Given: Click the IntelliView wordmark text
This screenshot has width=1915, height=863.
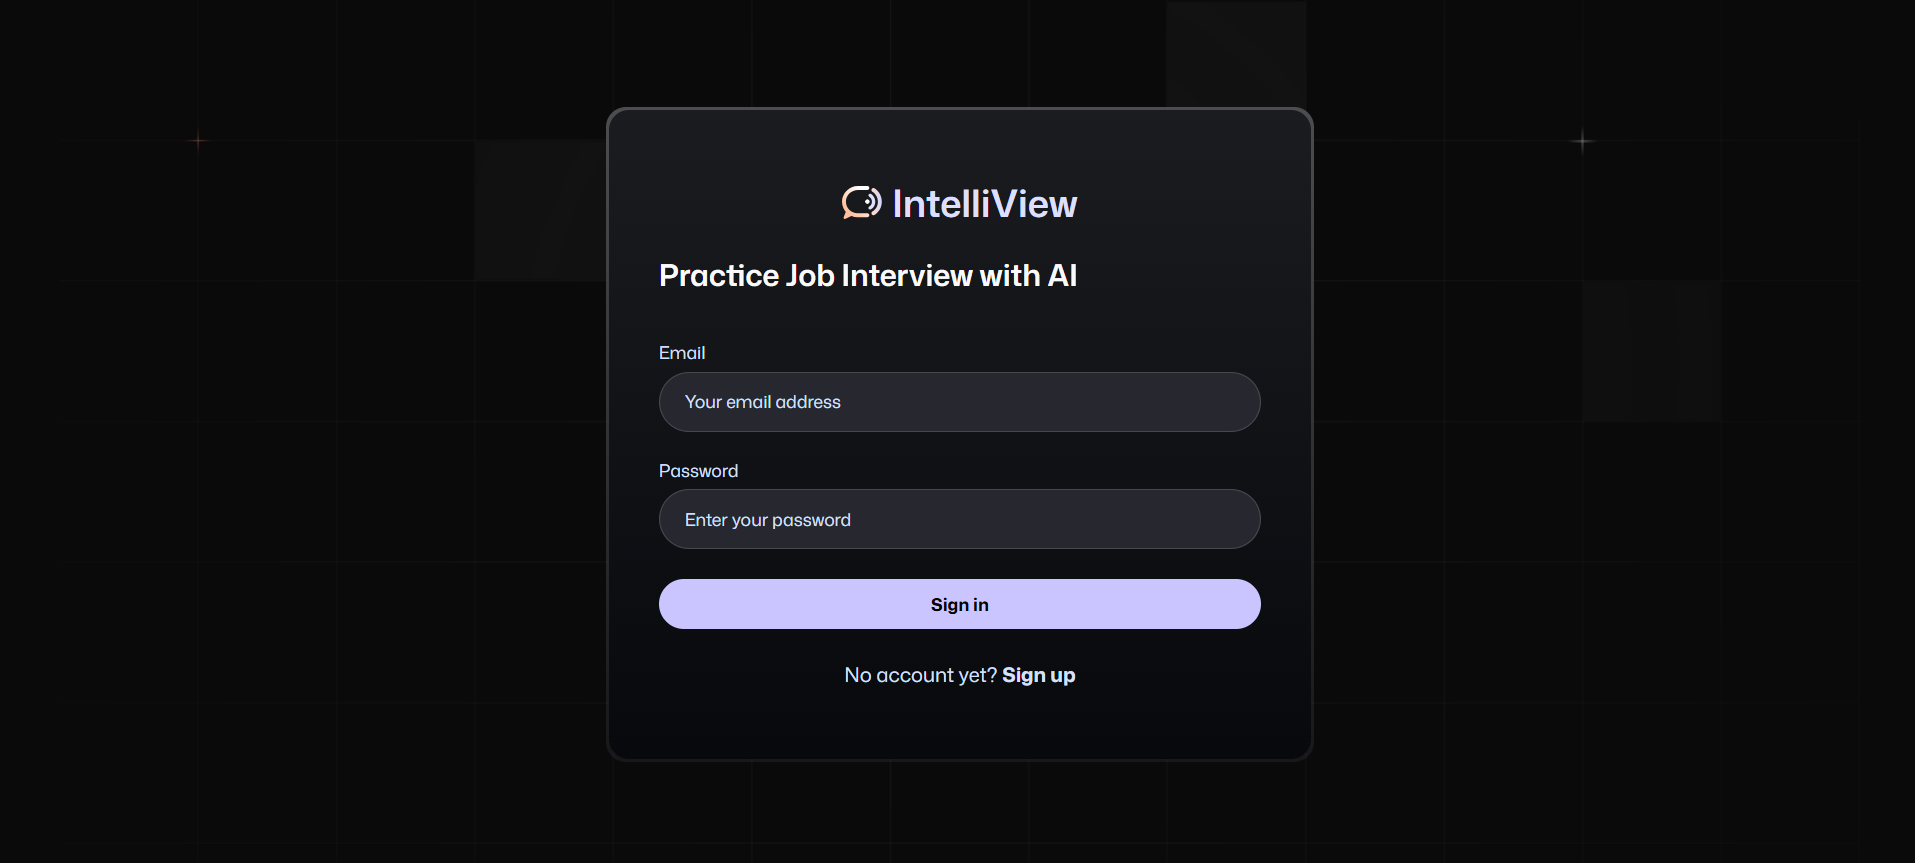Looking at the screenshot, I should pyautogui.click(x=984, y=204).
